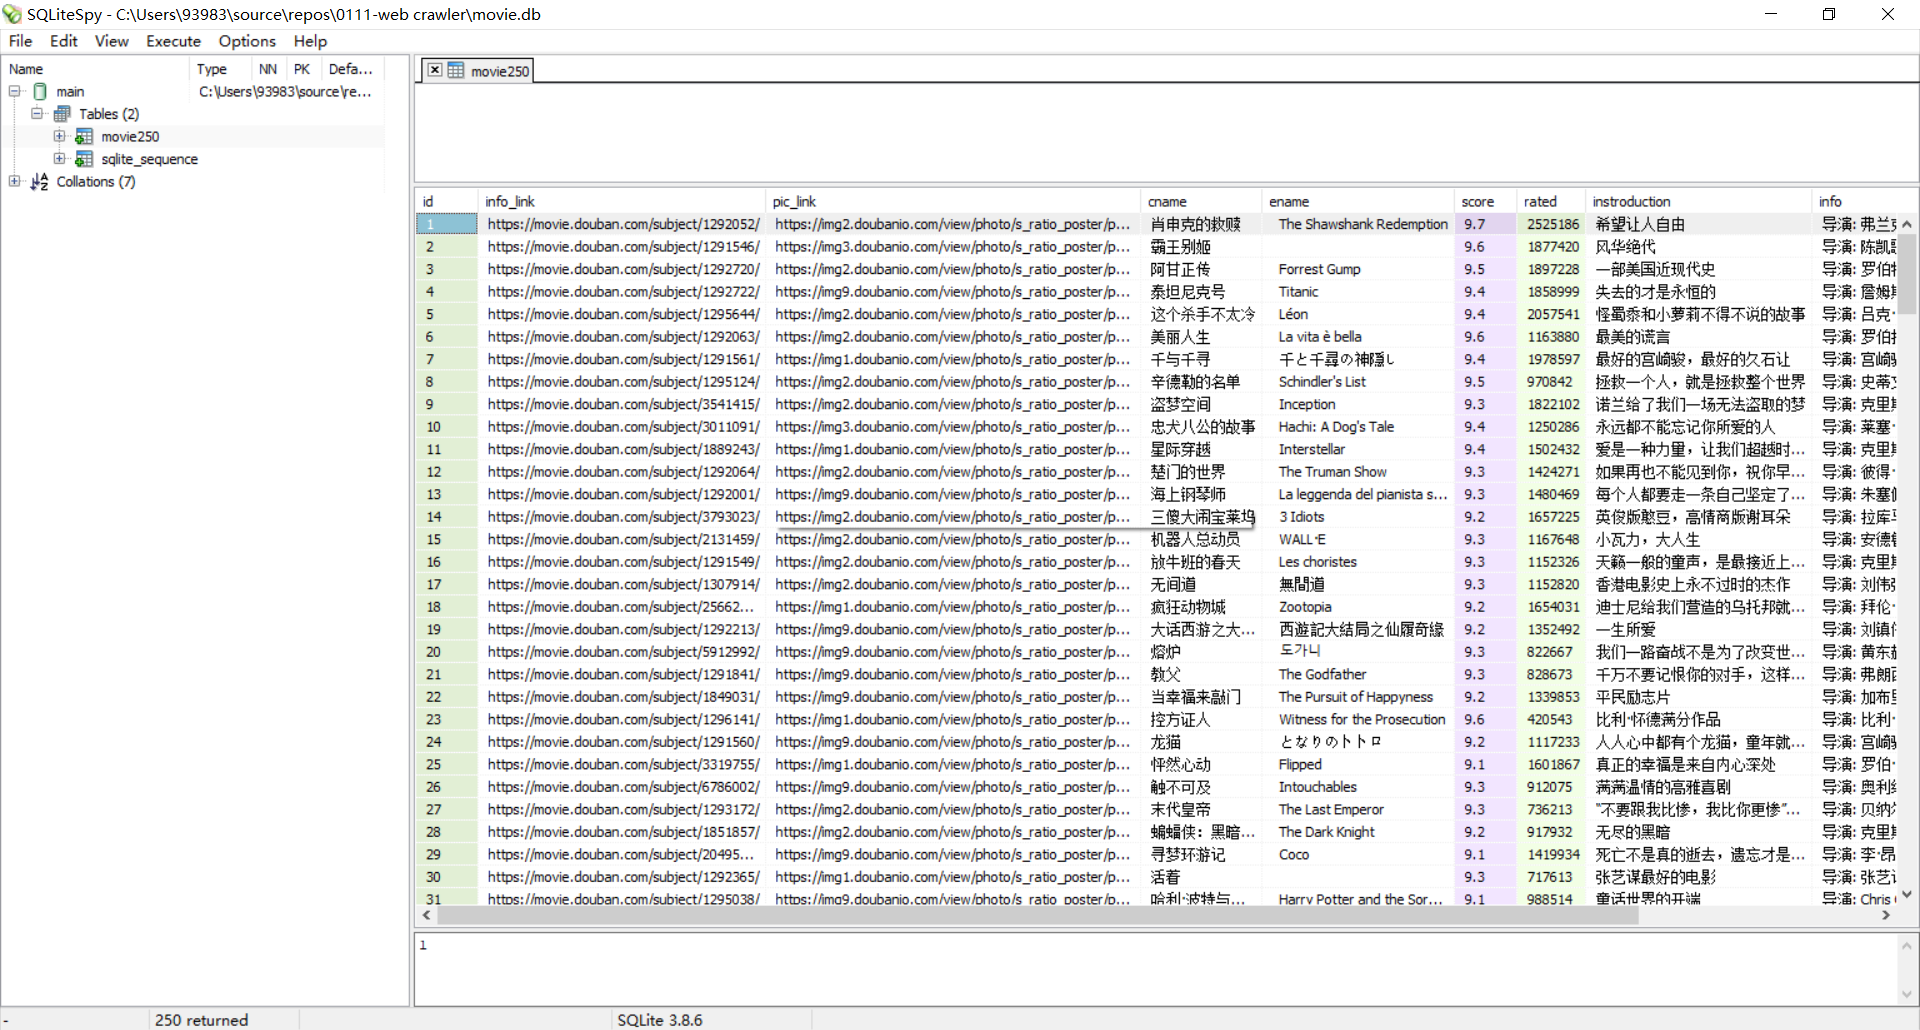Click the subject/1291546 info_link cell
The width and height of the screenshot is (1920, 1030).
point(622,247)
